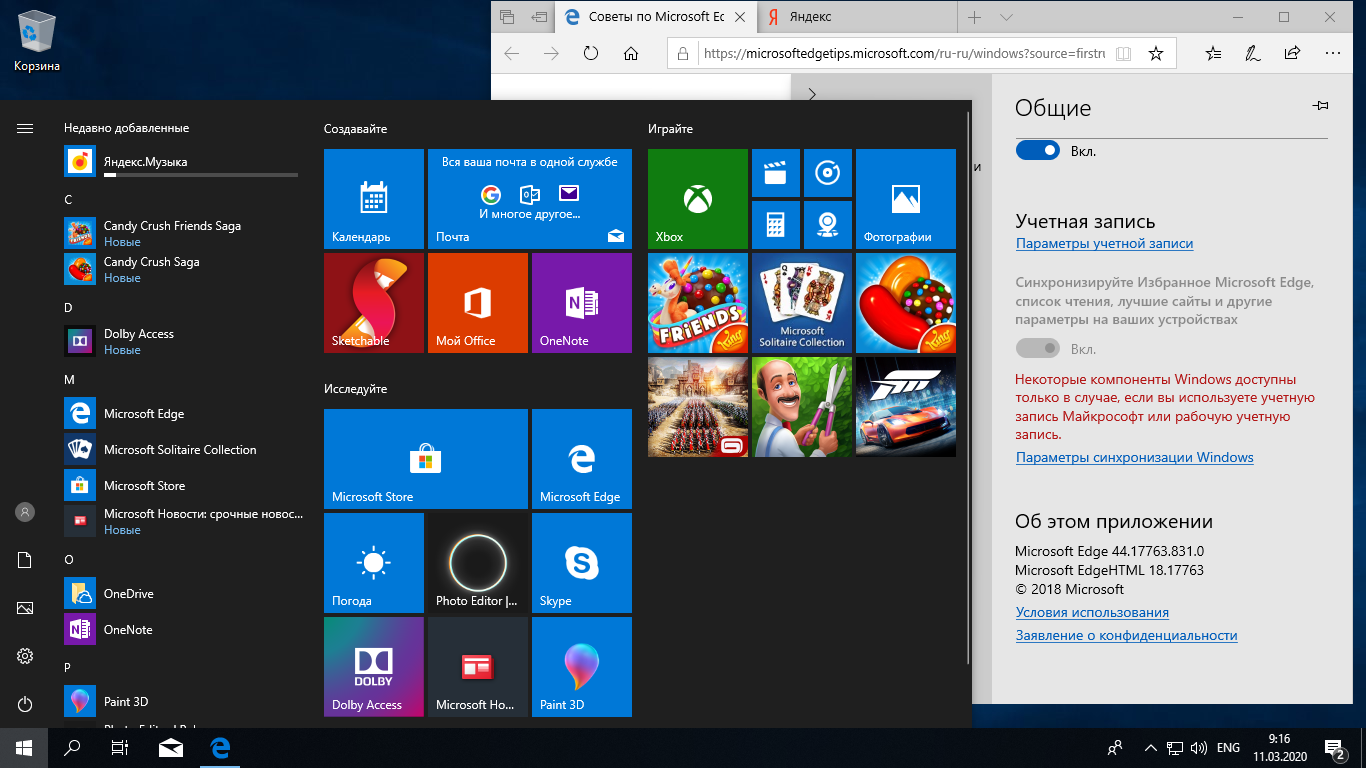
Task: Show hidden tray icons chevron
Action: pyautogui.click(x=1150, y=747)
